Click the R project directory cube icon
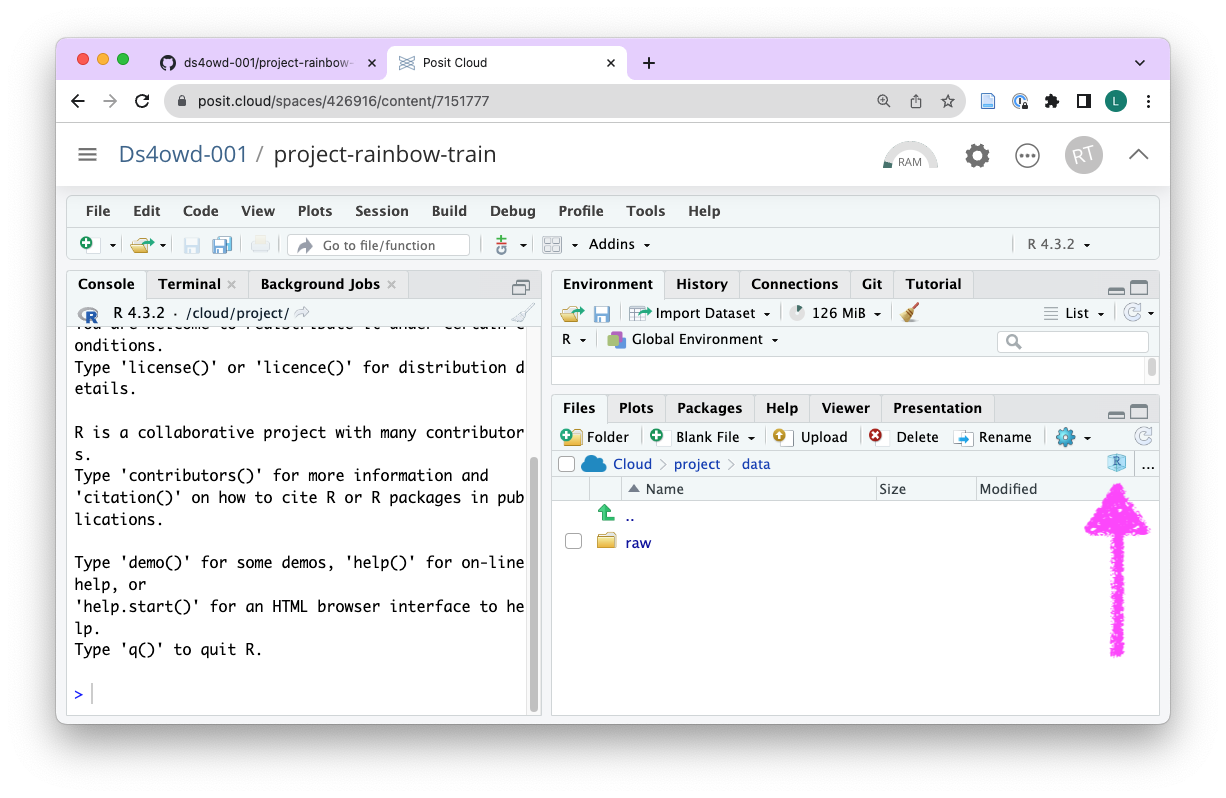 tap(1116, 464)
